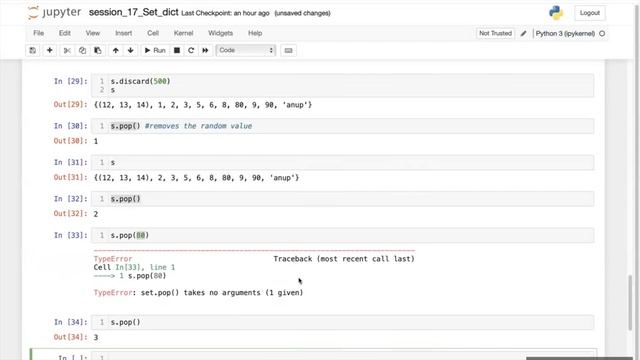Open the Edit menu
The height and width of the screenshot is (360, 640).
coord(64,33)
